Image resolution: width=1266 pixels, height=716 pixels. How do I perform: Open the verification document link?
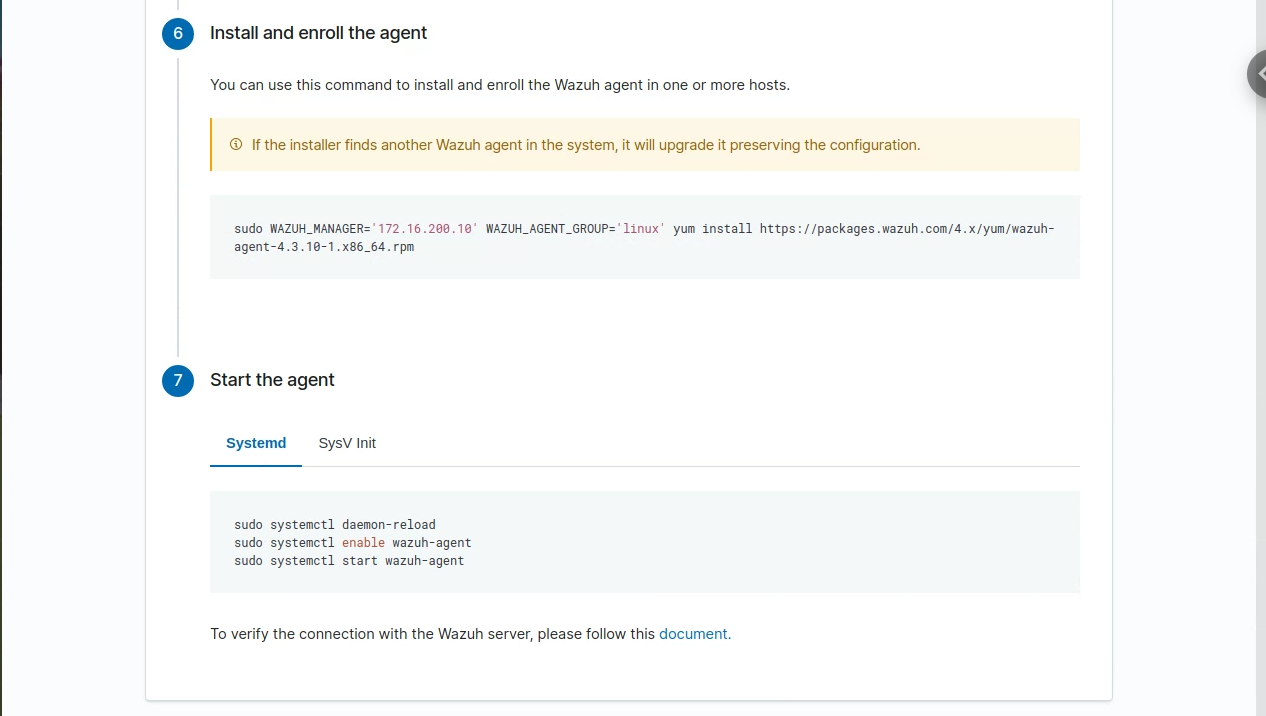[x=695, y=634]
